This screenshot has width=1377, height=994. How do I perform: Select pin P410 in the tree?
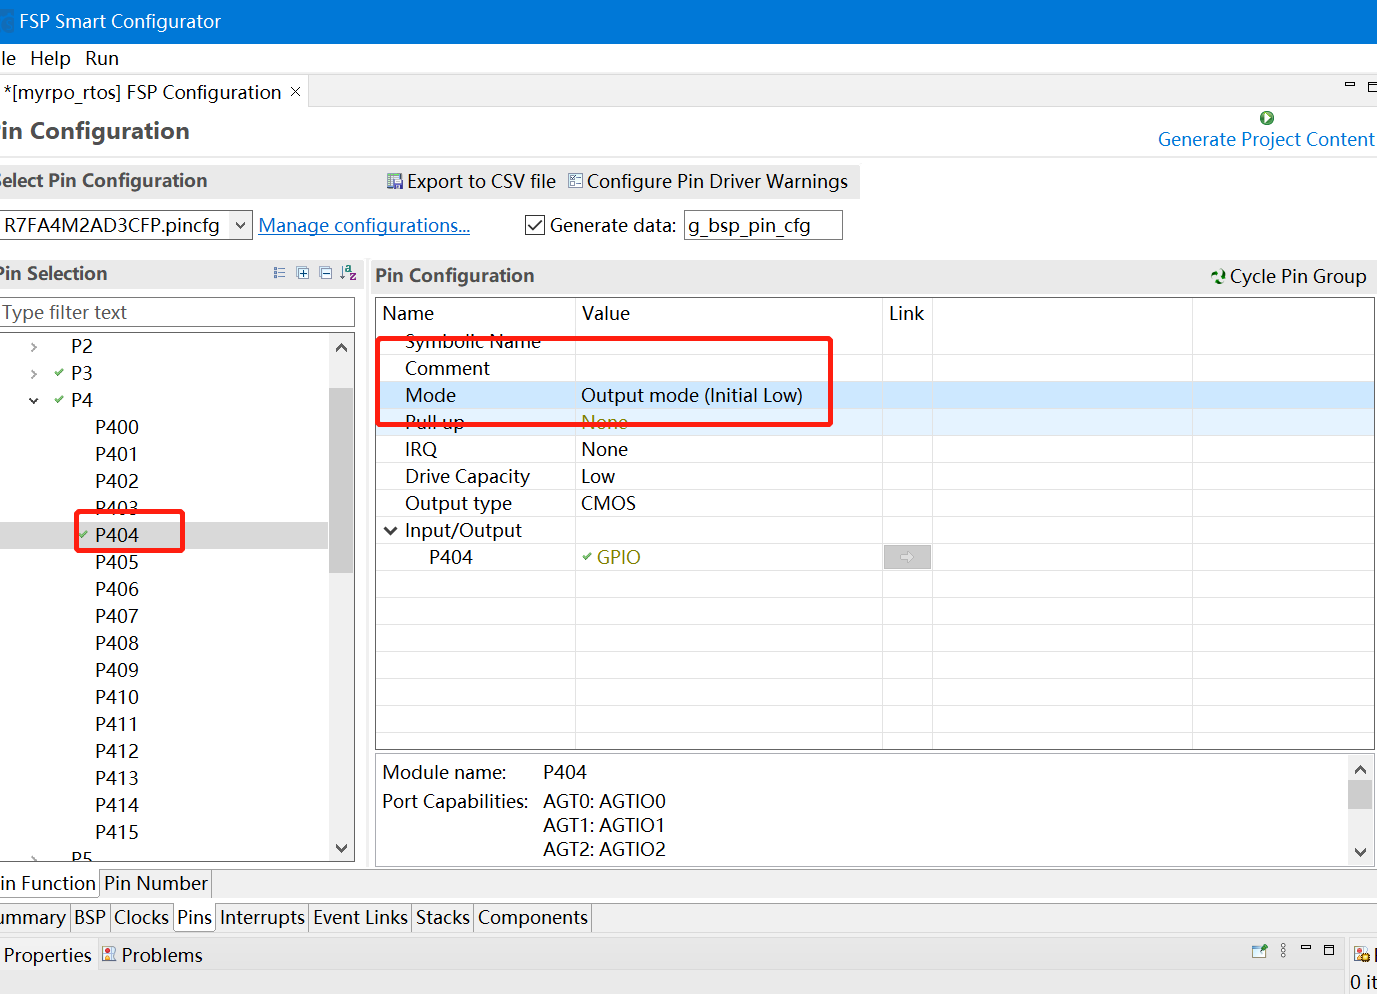click(x=117, y=697)
